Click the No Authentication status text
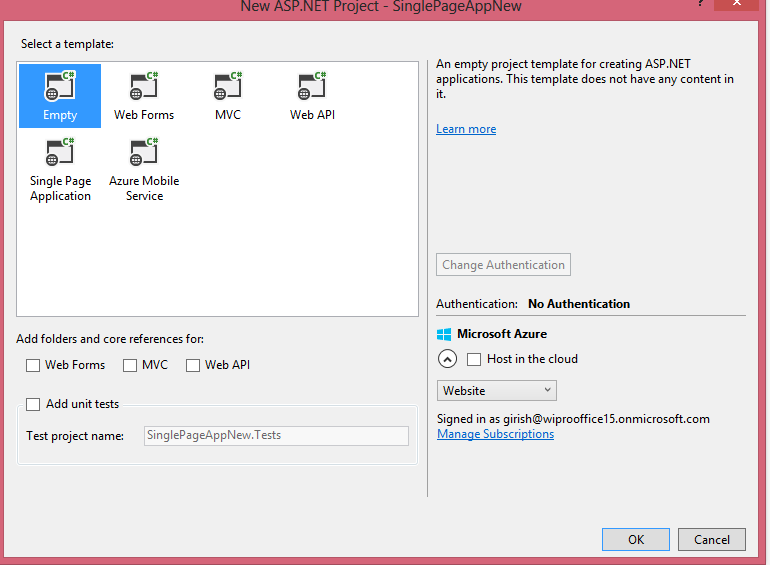This screenshot has height=565, width=770. pos(579,304)
